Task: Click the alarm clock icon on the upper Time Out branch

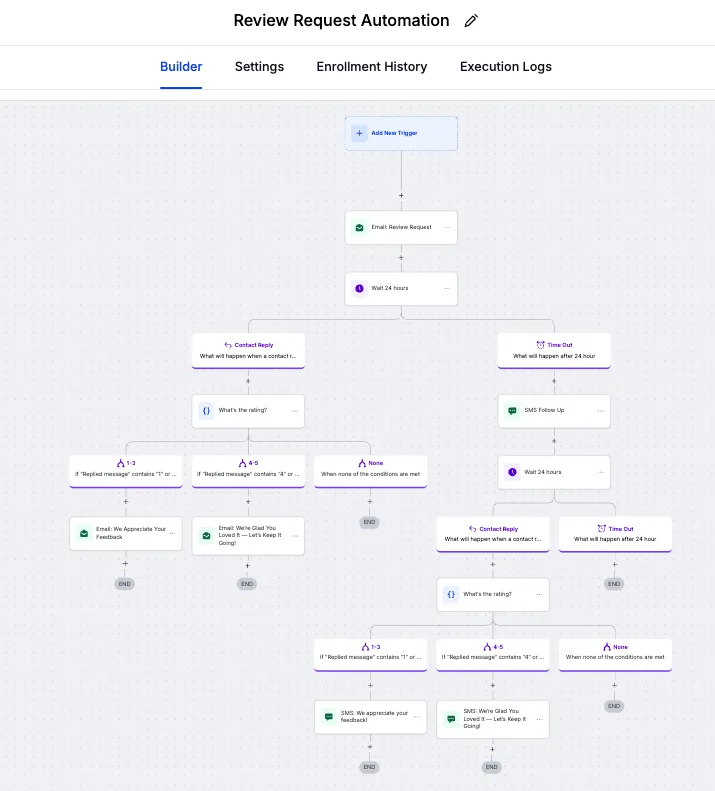Action: [540, 345]
